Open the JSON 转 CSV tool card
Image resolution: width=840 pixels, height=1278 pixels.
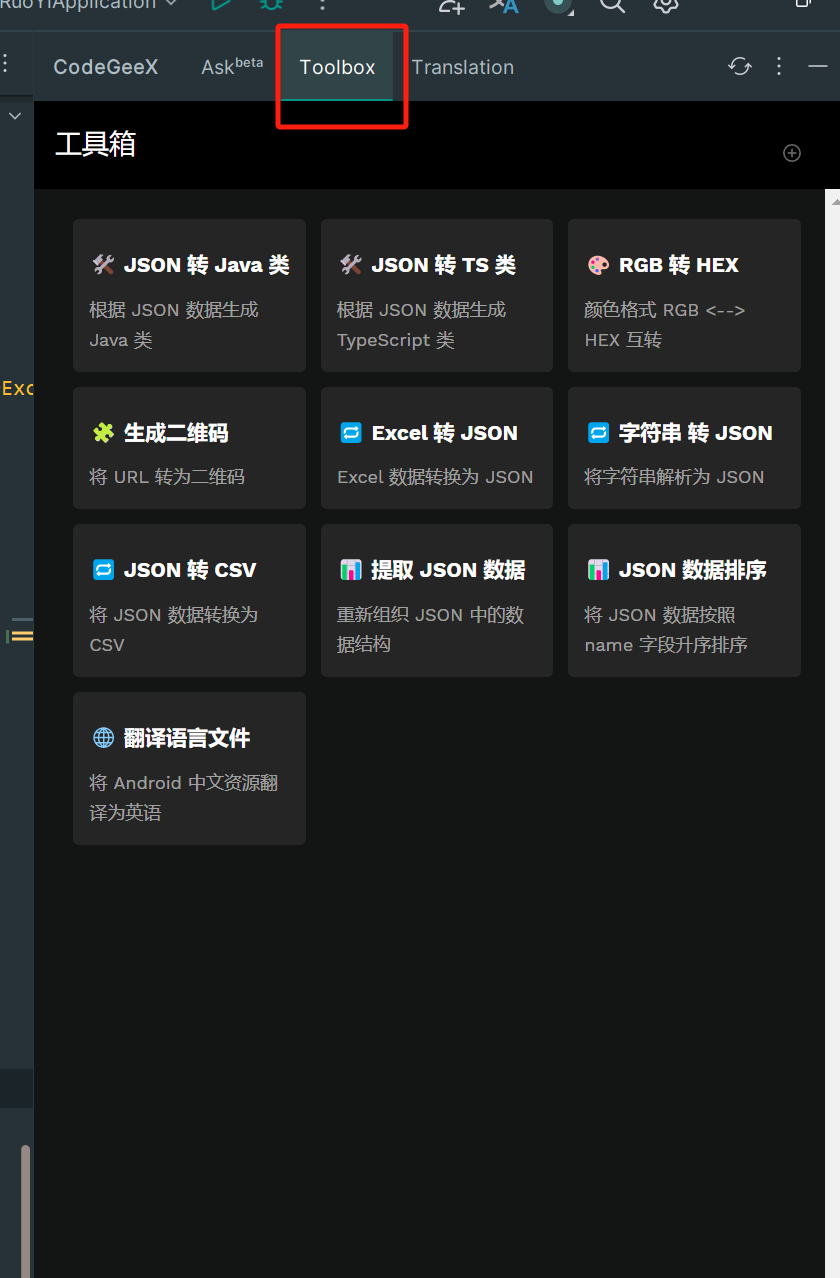click(190, 600)
